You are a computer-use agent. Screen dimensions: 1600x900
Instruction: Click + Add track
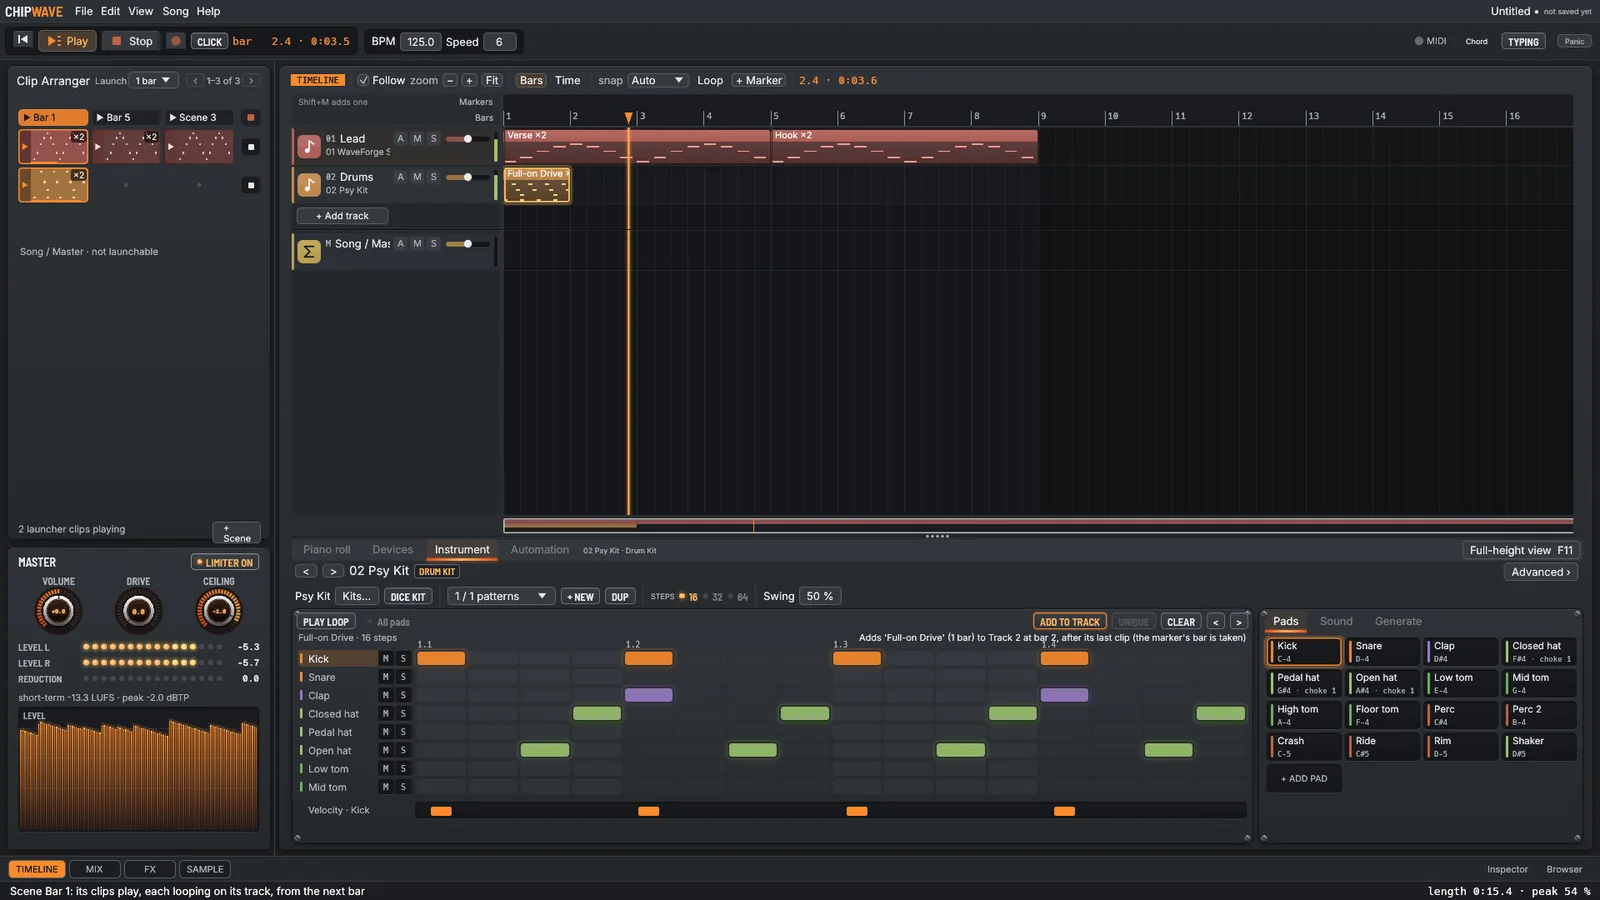click(x=342, y=216)
